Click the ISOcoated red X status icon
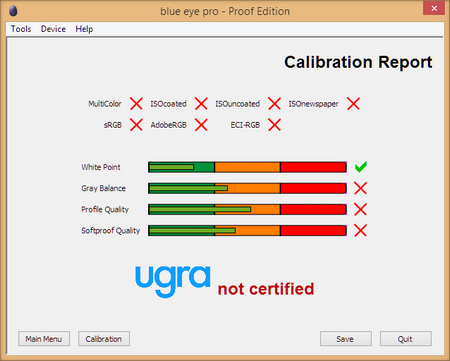 [x=201, y=104]
